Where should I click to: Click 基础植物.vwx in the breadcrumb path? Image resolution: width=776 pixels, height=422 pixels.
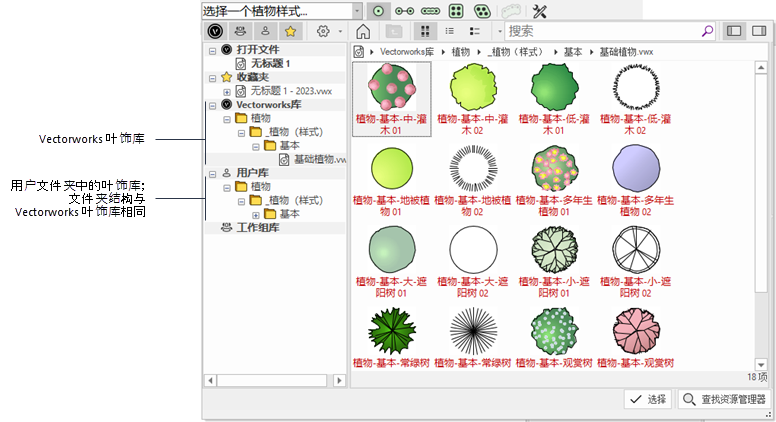pos(627,51)
